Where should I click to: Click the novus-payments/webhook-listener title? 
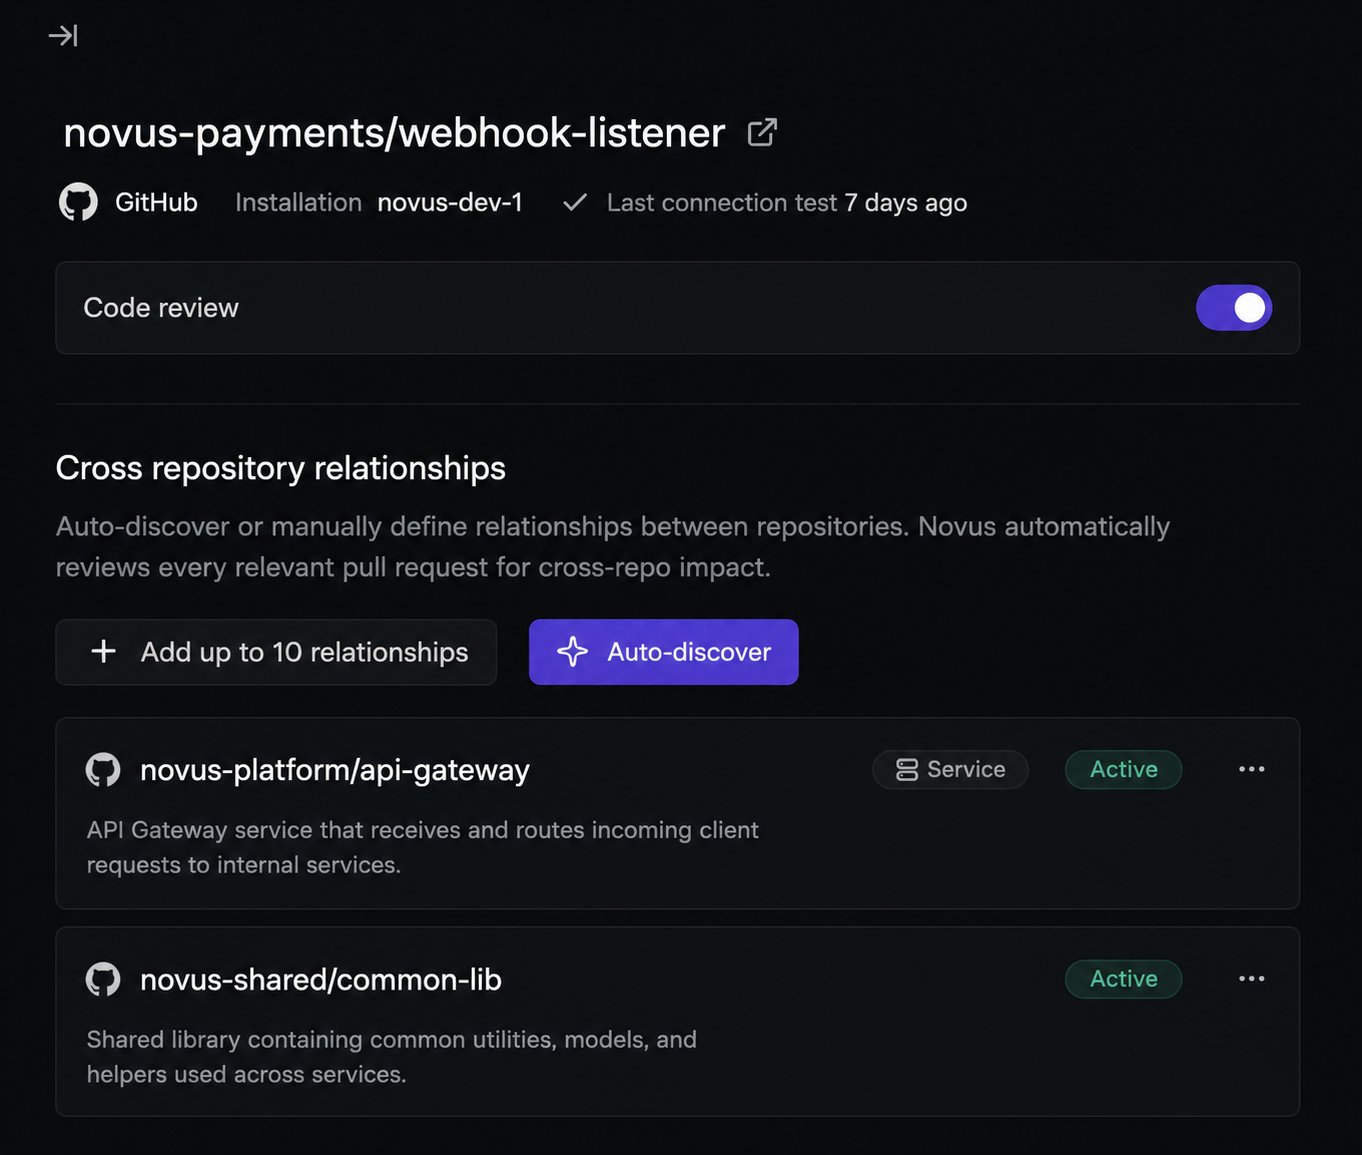point(394,133)
